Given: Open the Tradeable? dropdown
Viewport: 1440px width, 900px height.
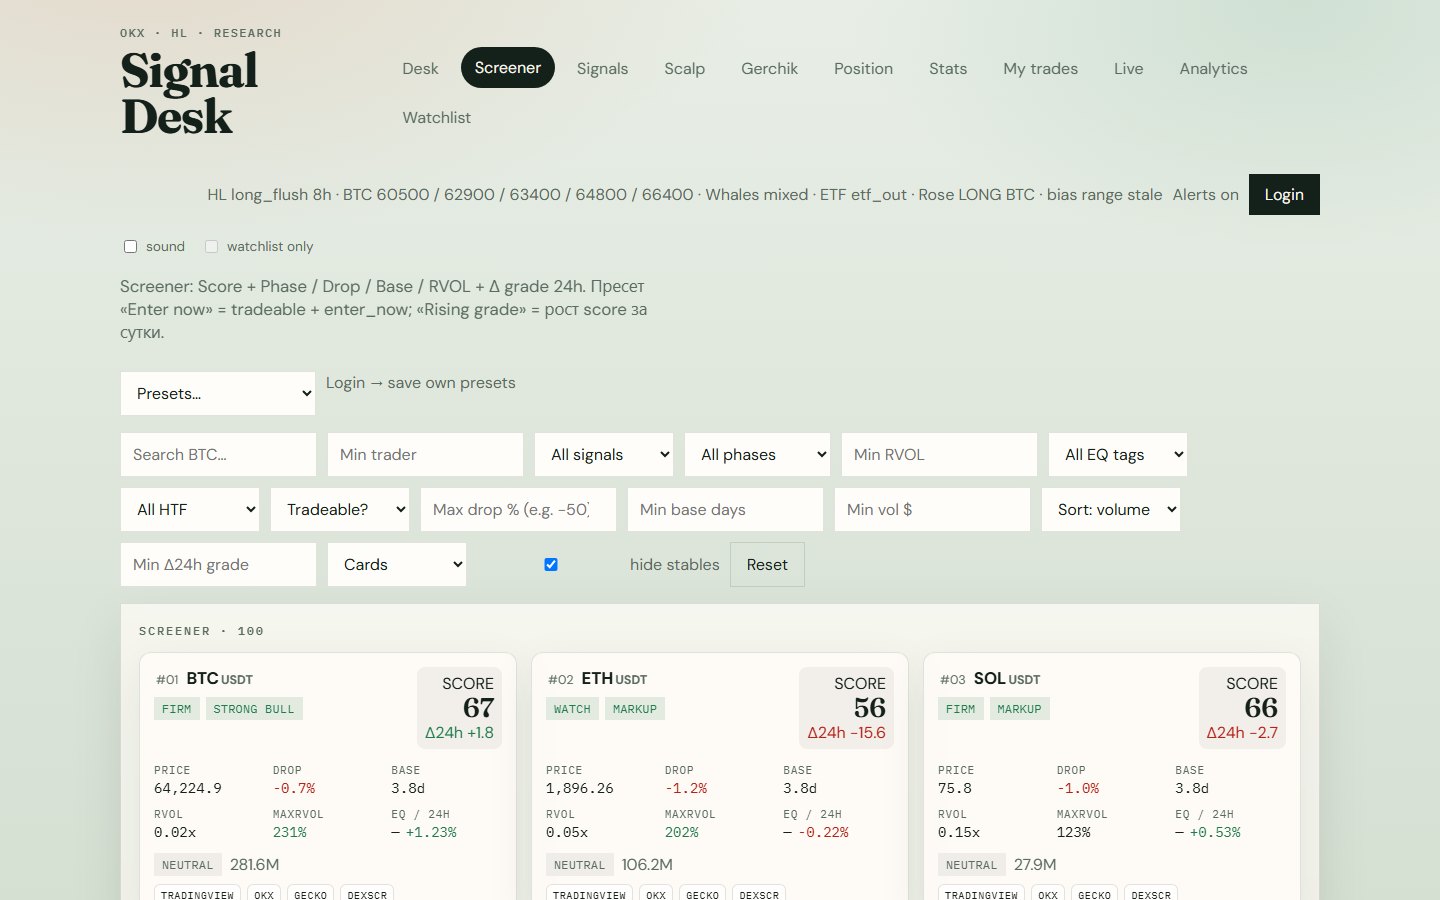Looking at the screenshot, I should 340,510.
